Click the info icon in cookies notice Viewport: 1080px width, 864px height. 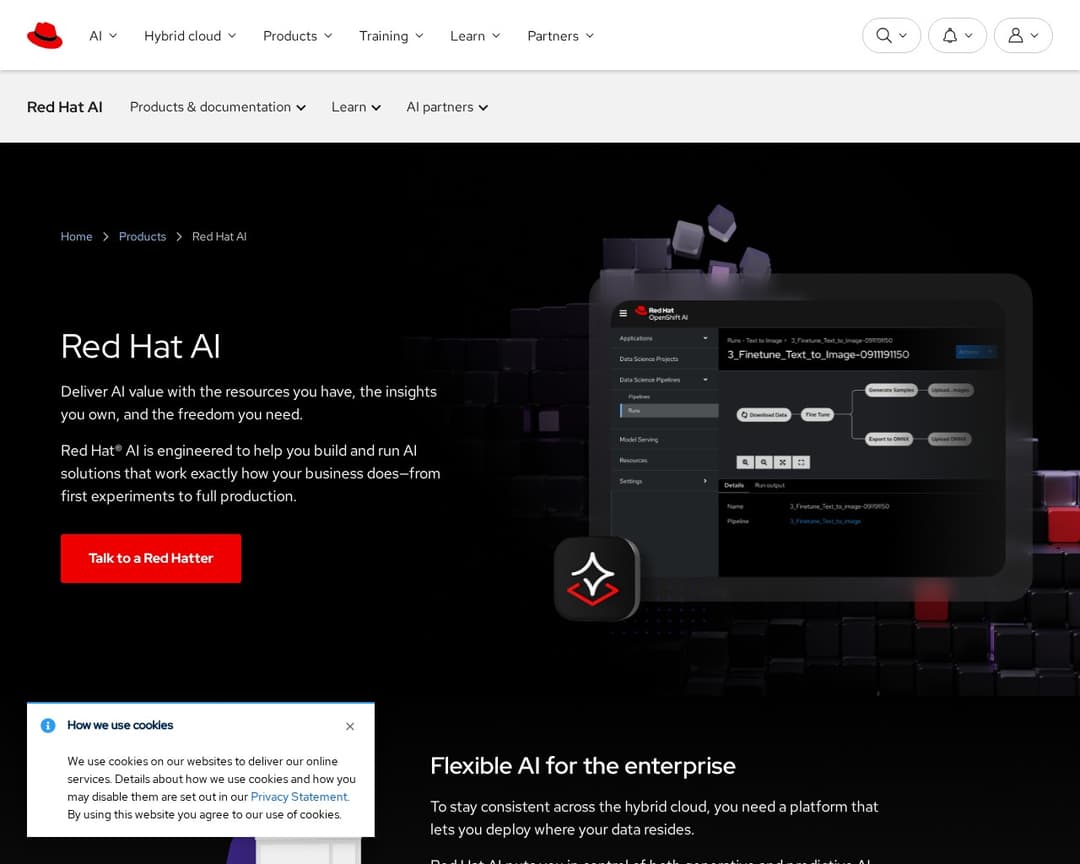pos(48,726)
